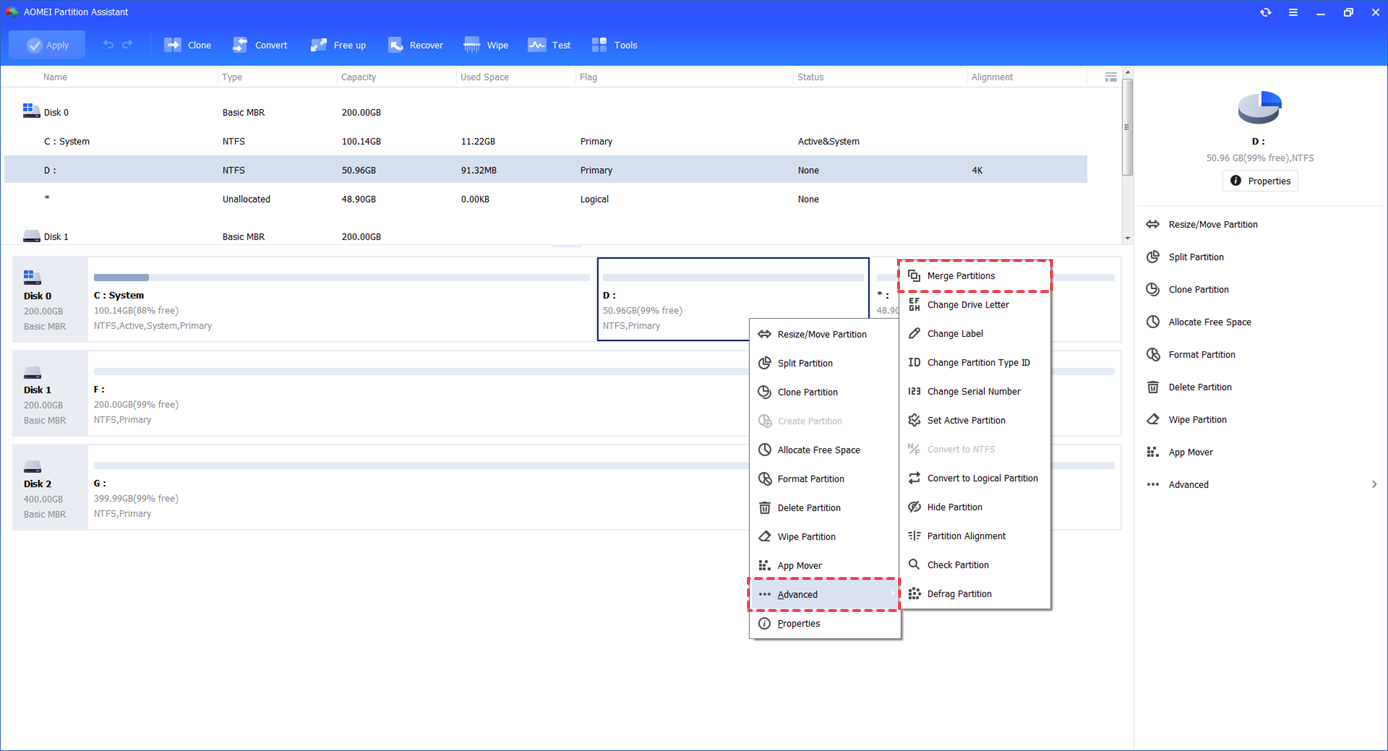Click the refresh icon in title bar

coord(1266,12)
